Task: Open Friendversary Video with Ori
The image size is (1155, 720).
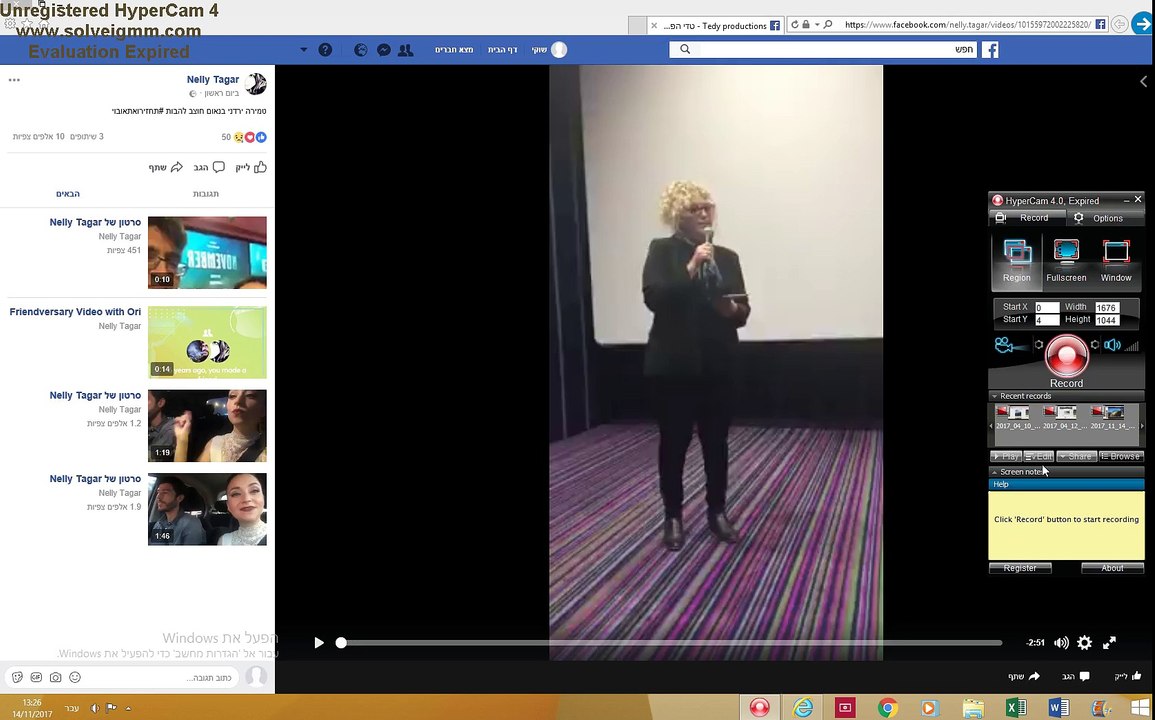Action: pyautogui.click(x=75, y=312)
